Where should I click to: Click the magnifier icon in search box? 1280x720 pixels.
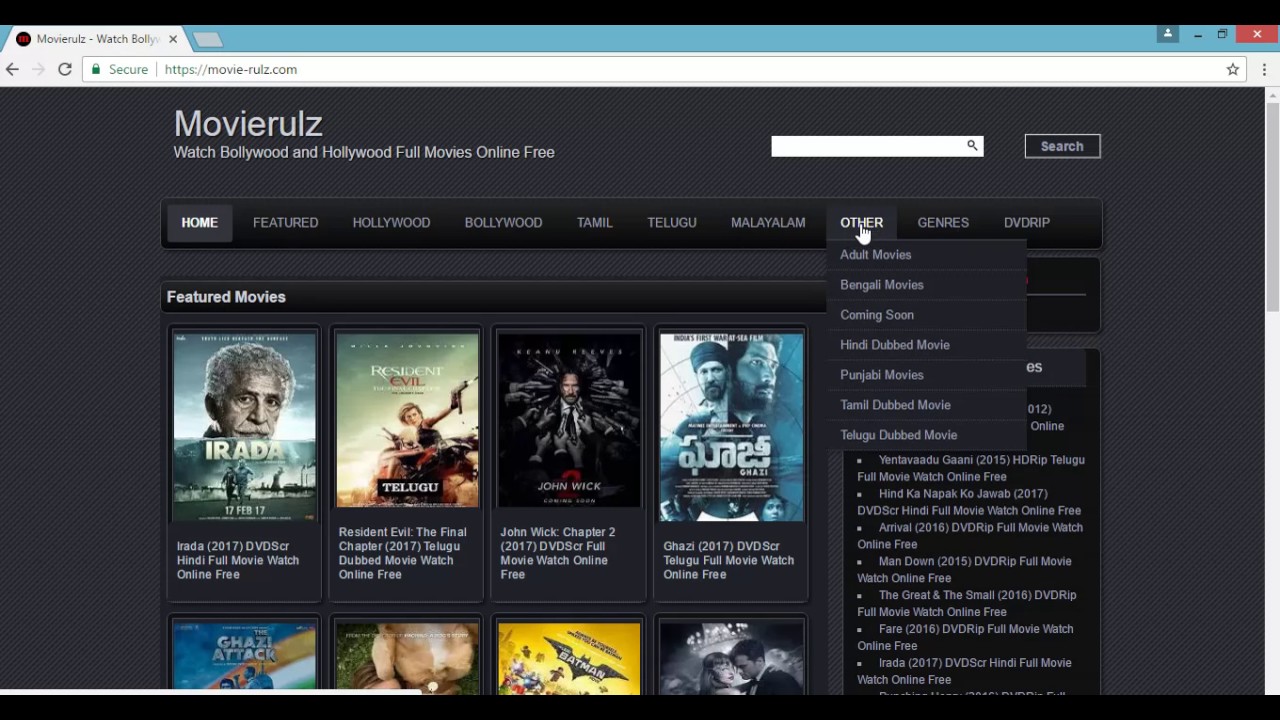(972, 146)
